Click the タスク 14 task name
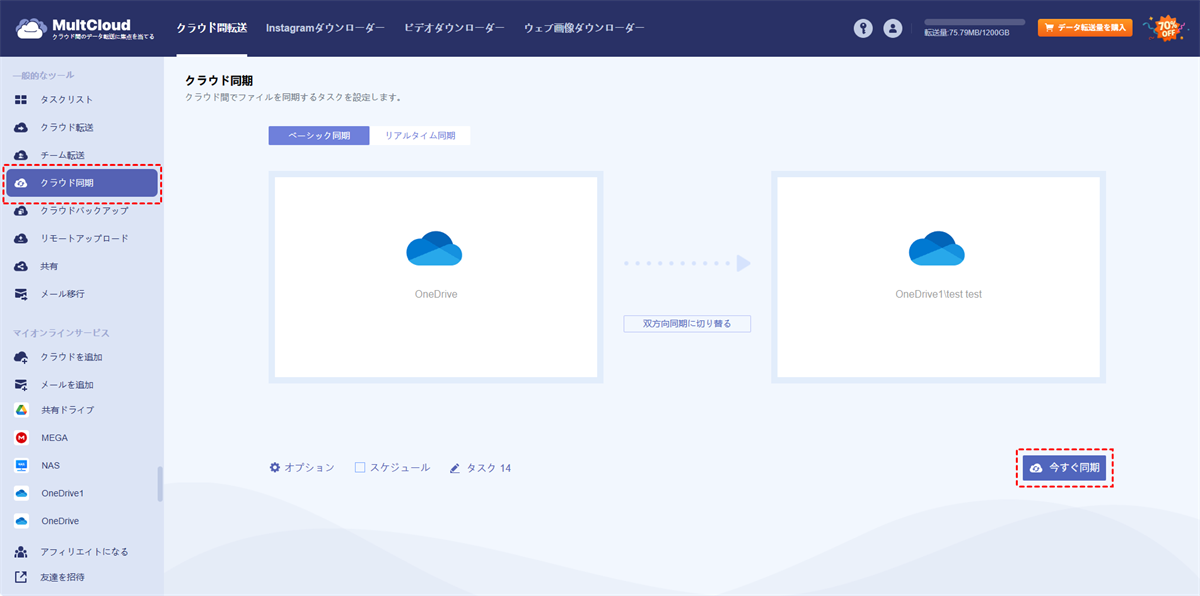Screen dimensions: 1200x596 click(489, 468)
